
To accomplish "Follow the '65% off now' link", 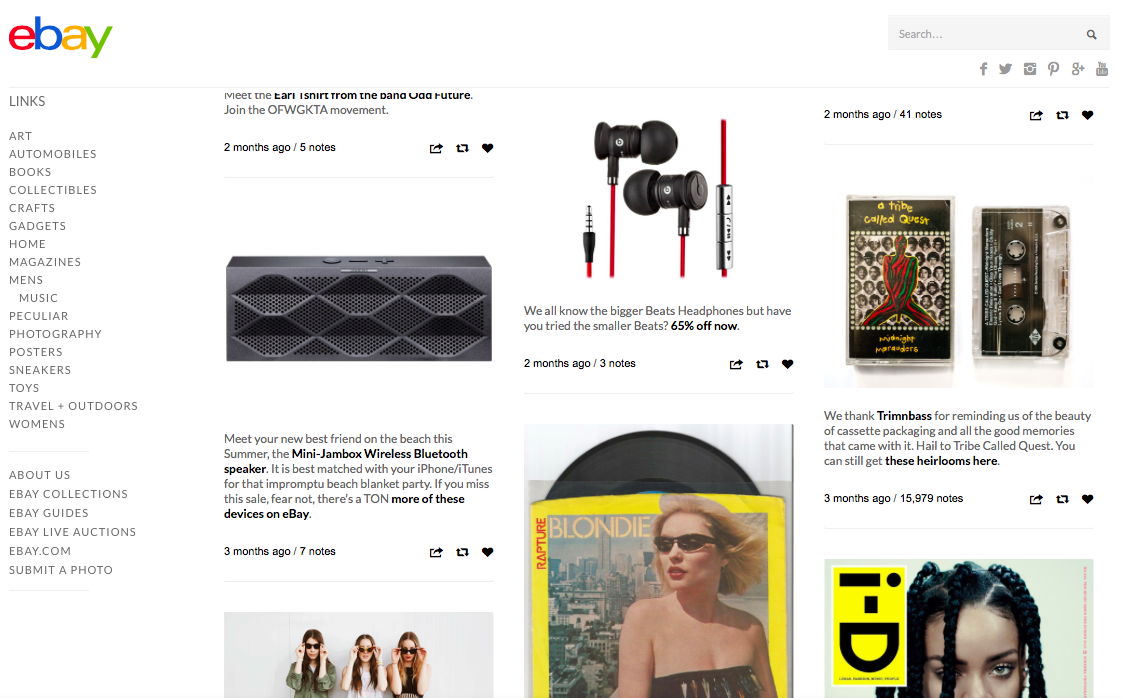I will pos(704,326).
